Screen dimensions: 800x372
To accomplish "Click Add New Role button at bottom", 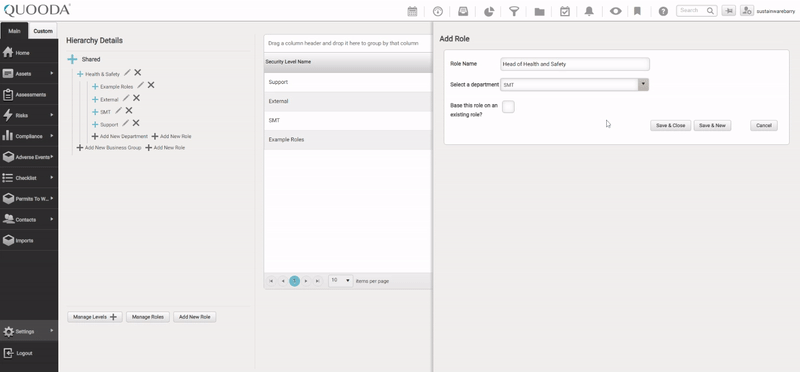I will pyautogui.click(x=195, y=317).
